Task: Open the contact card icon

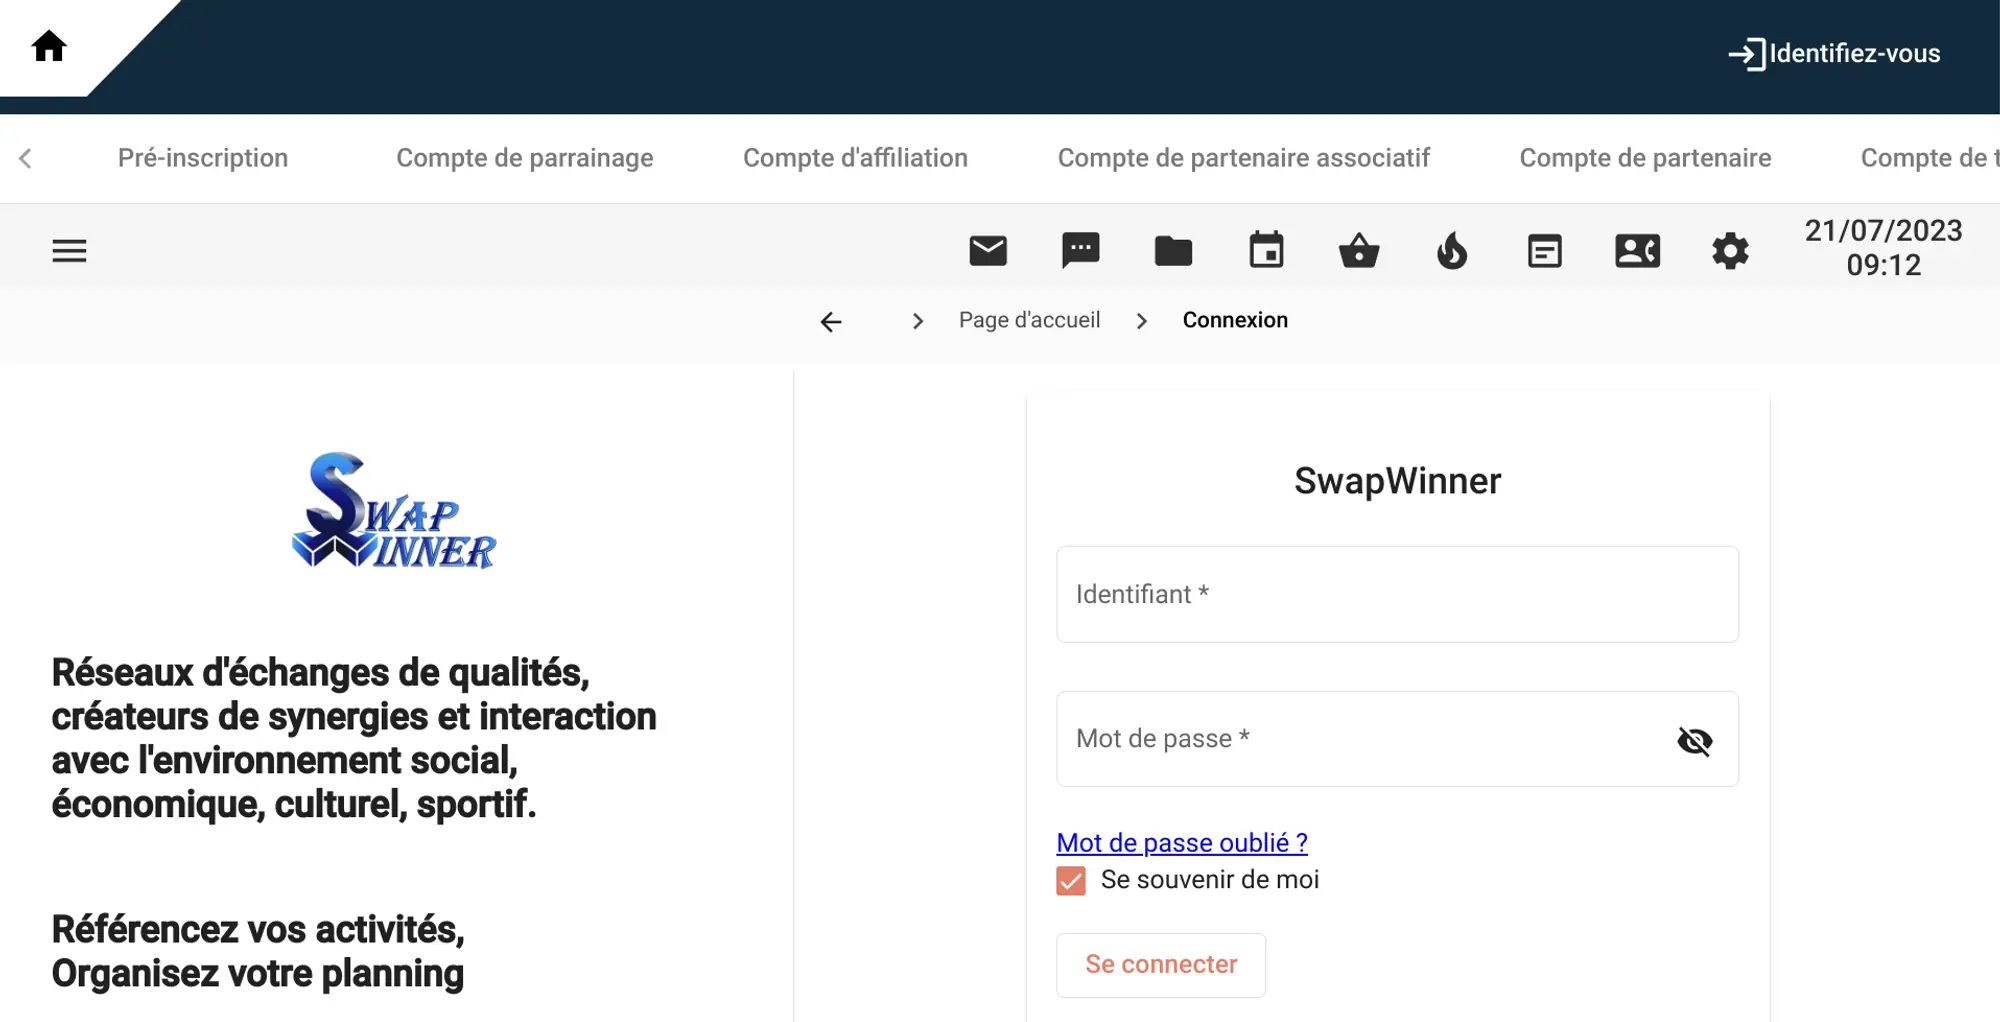Action: click(1637, 251)
